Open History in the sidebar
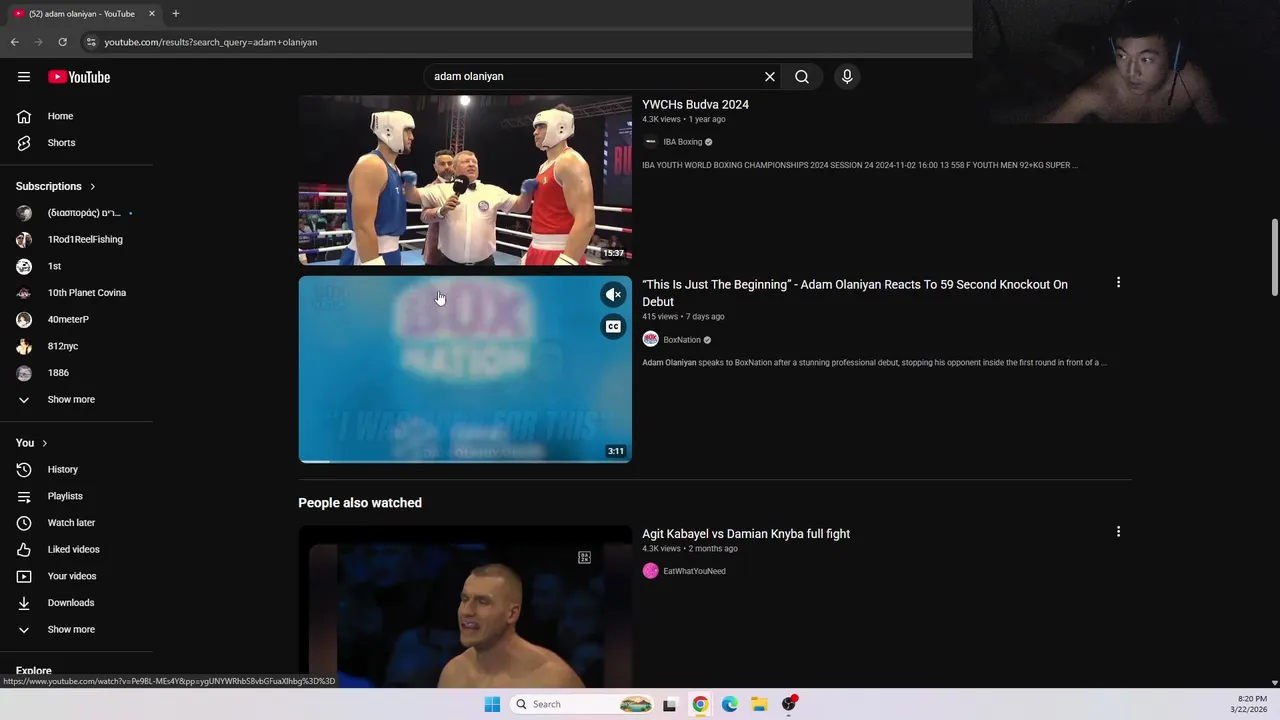 77,470
